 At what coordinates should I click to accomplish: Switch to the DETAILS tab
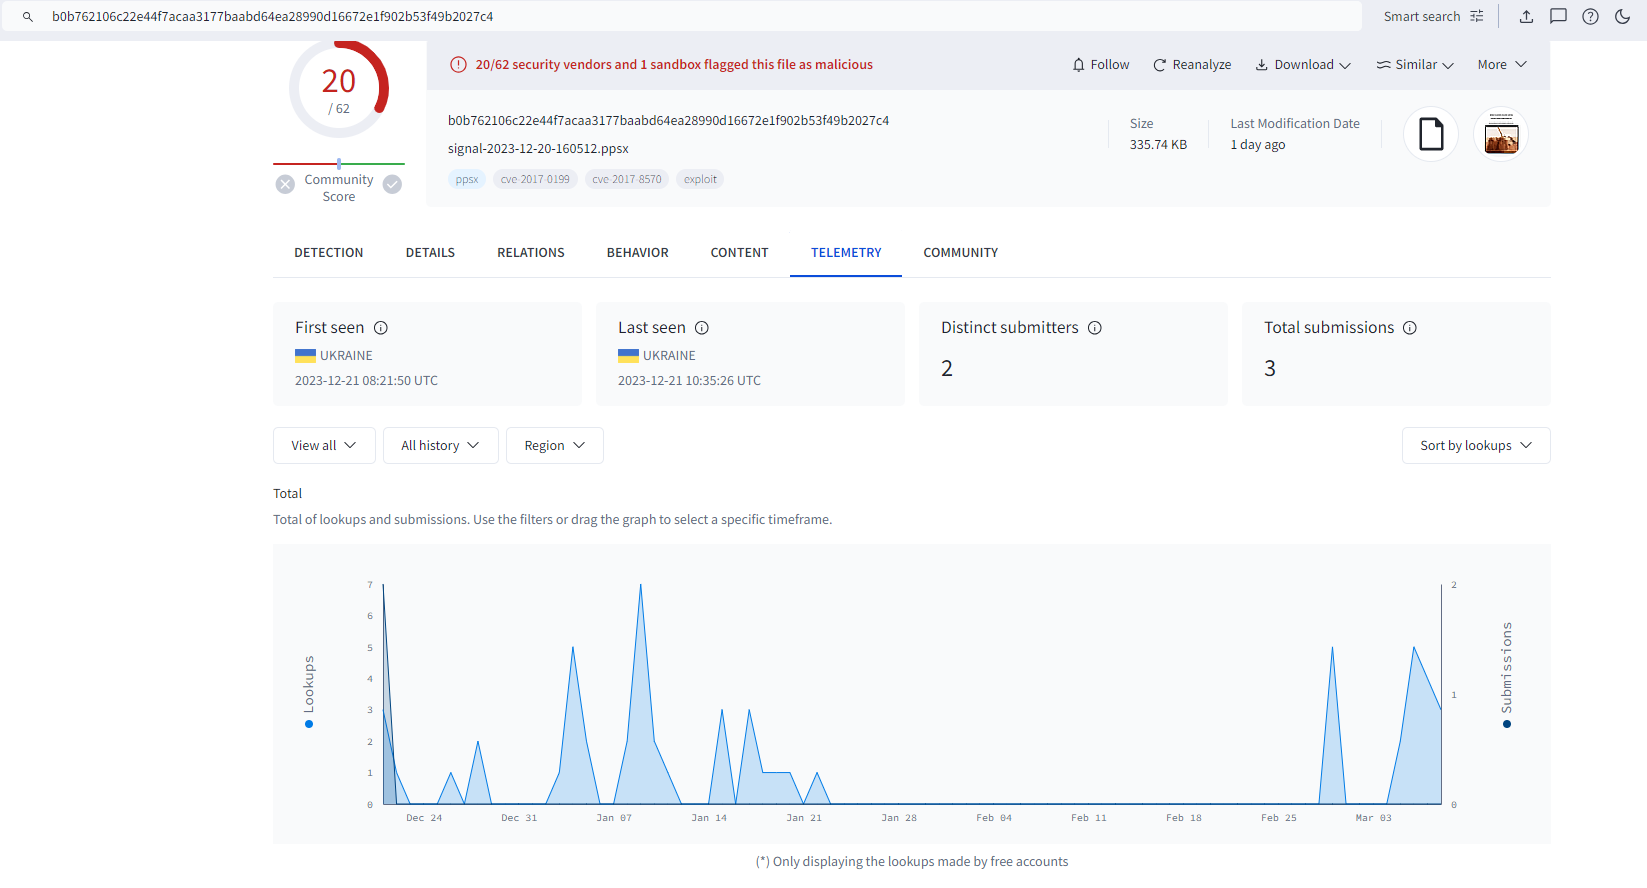point(430,253)
